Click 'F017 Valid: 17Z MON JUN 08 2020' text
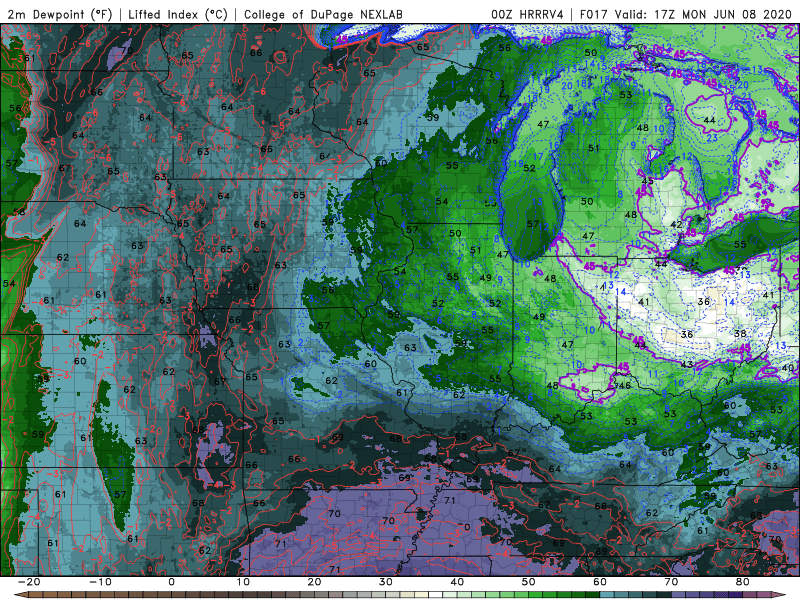Image resolution: width=800 pixels, height=600 pixels. click(x=686, y=15)
